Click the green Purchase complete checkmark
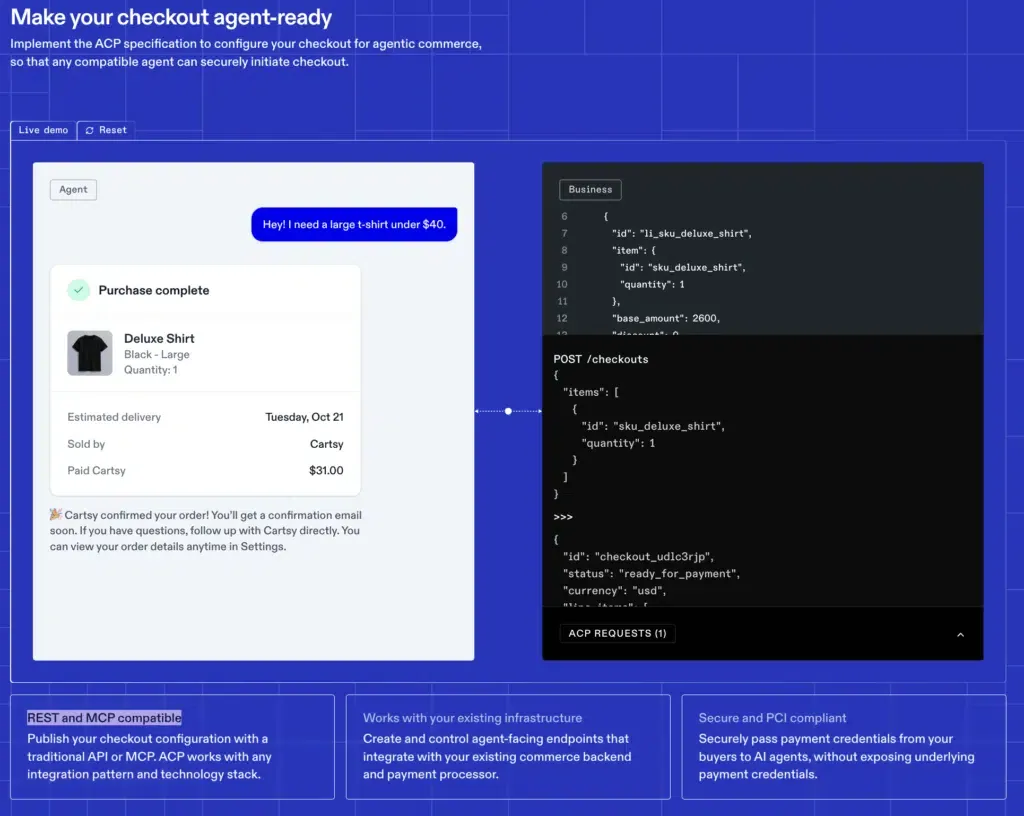Screen dimensions: 1024x816 point(79,290)
